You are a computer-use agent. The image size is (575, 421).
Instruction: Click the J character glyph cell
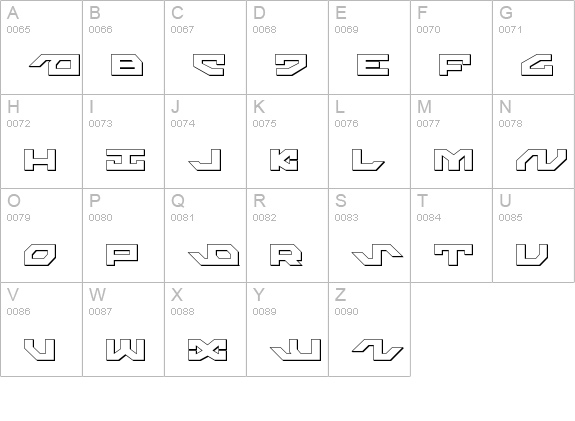point(205,142)
